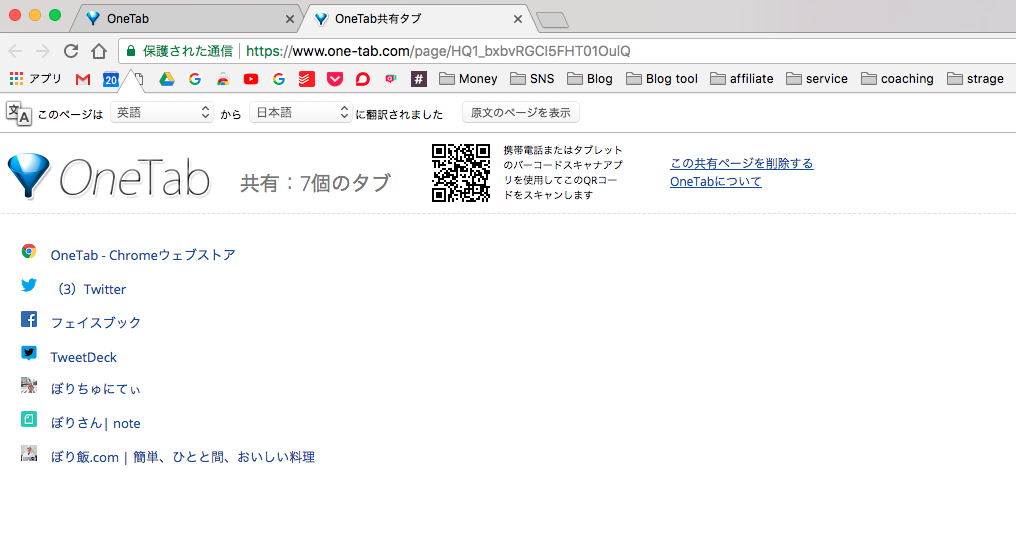The image size is (1016, 558).
Task: Open the red Todoist bookmark icon
Action: tap(306, 79)
